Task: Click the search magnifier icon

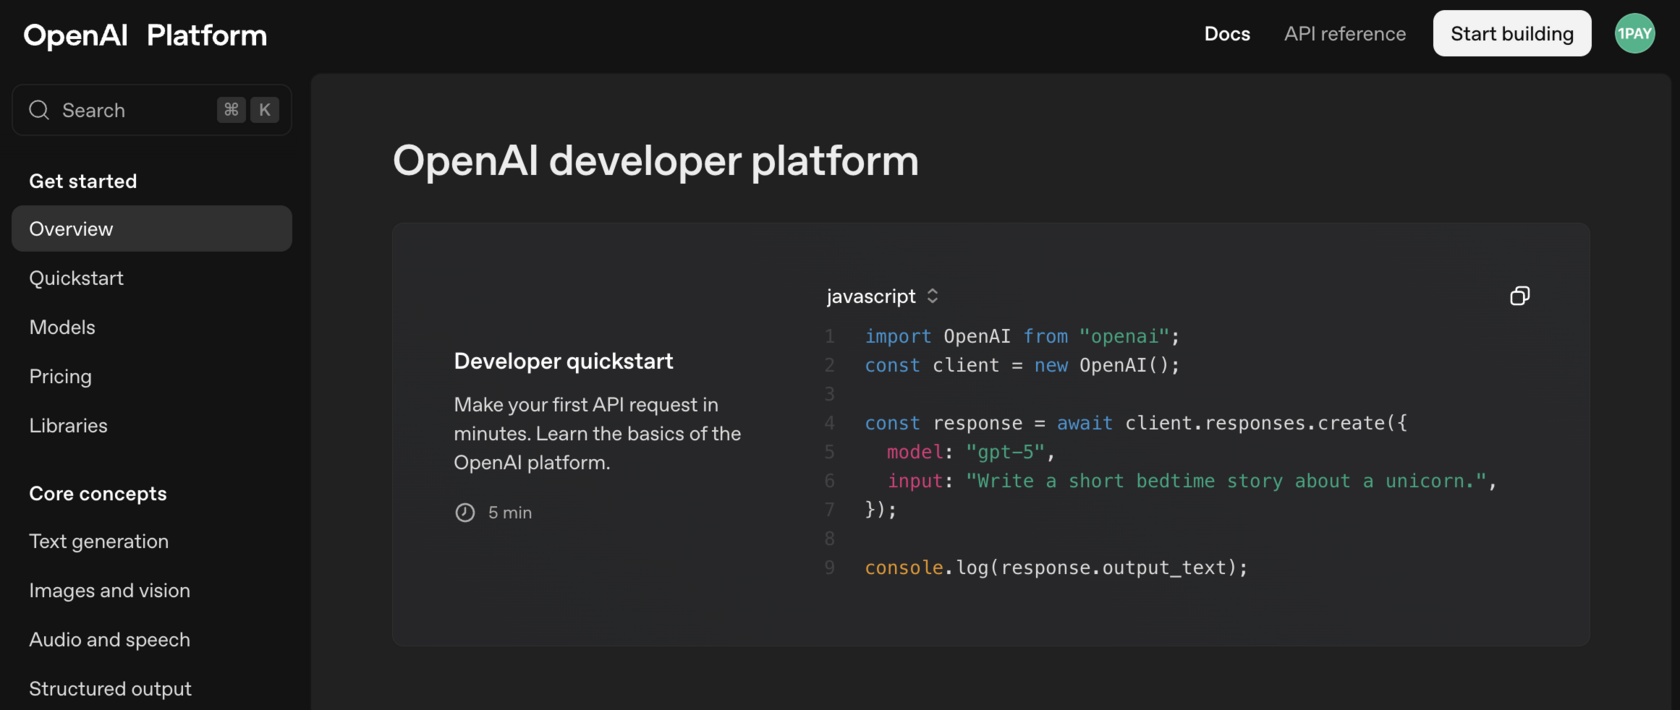Action: (39, 110)
